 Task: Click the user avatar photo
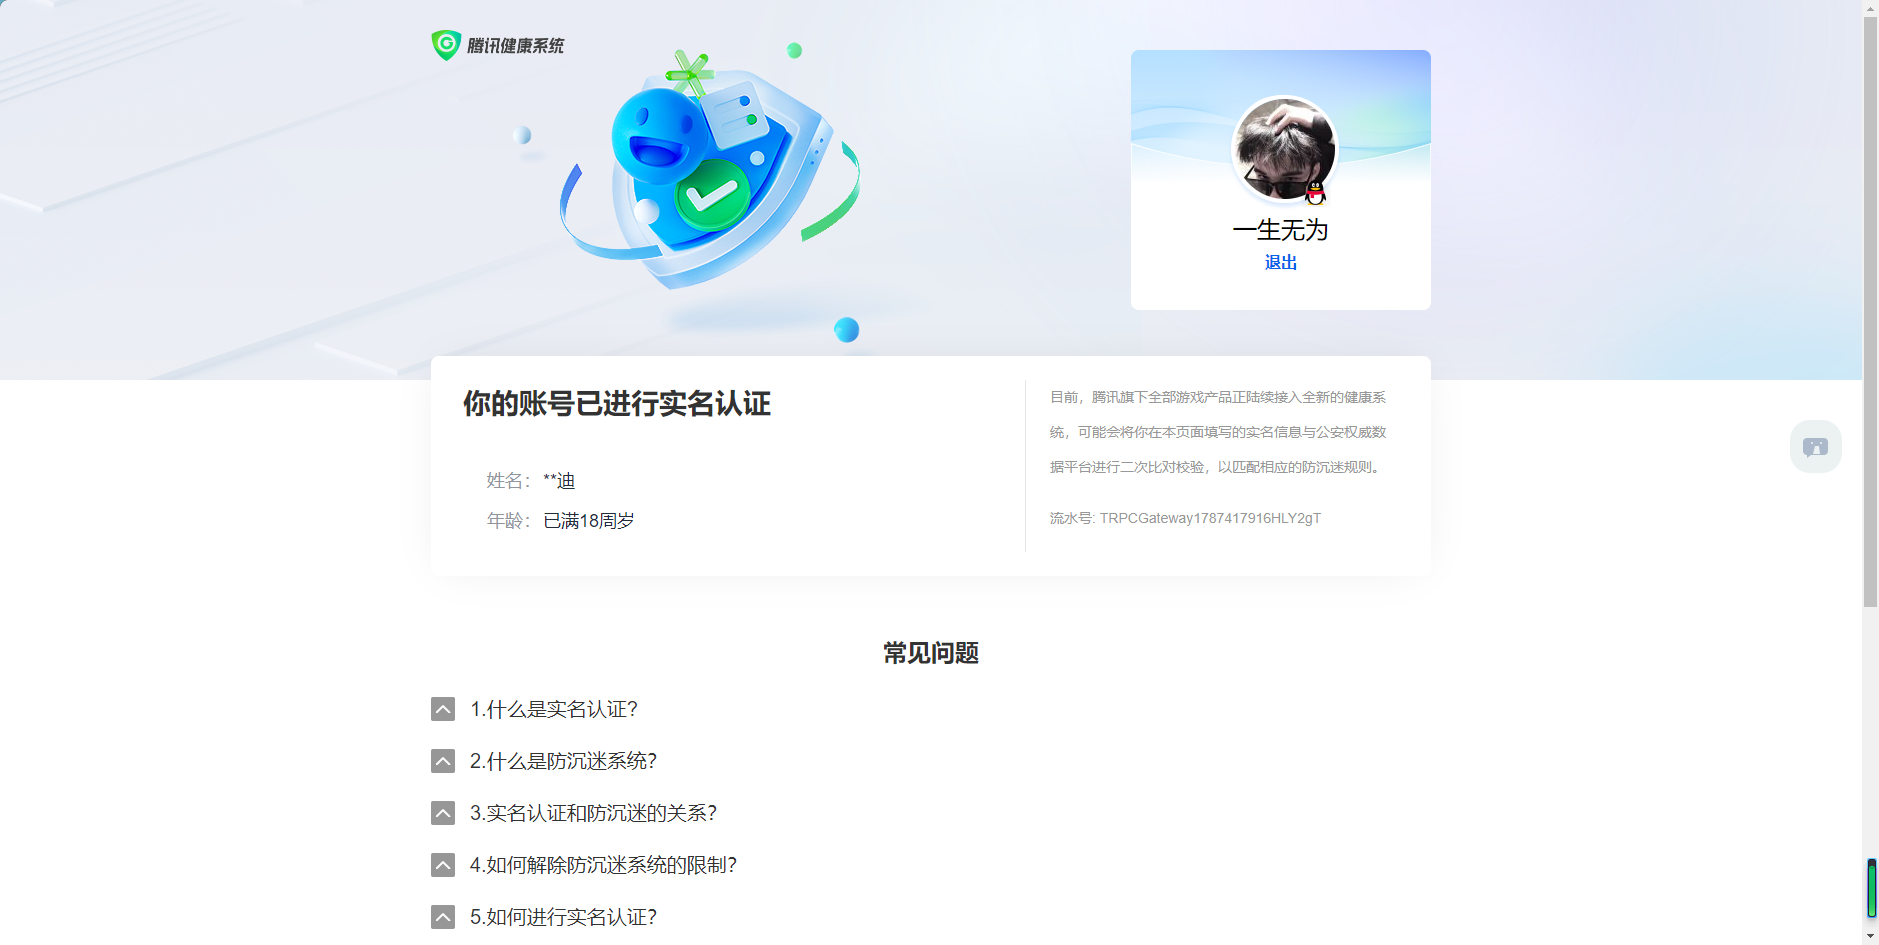click(x=1283, y=147)
